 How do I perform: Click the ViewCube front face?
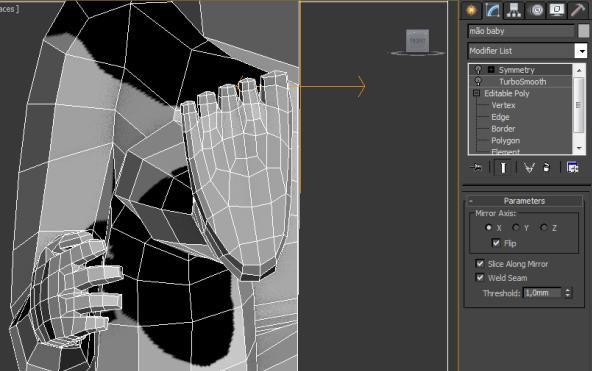click(x=417, y=40)
